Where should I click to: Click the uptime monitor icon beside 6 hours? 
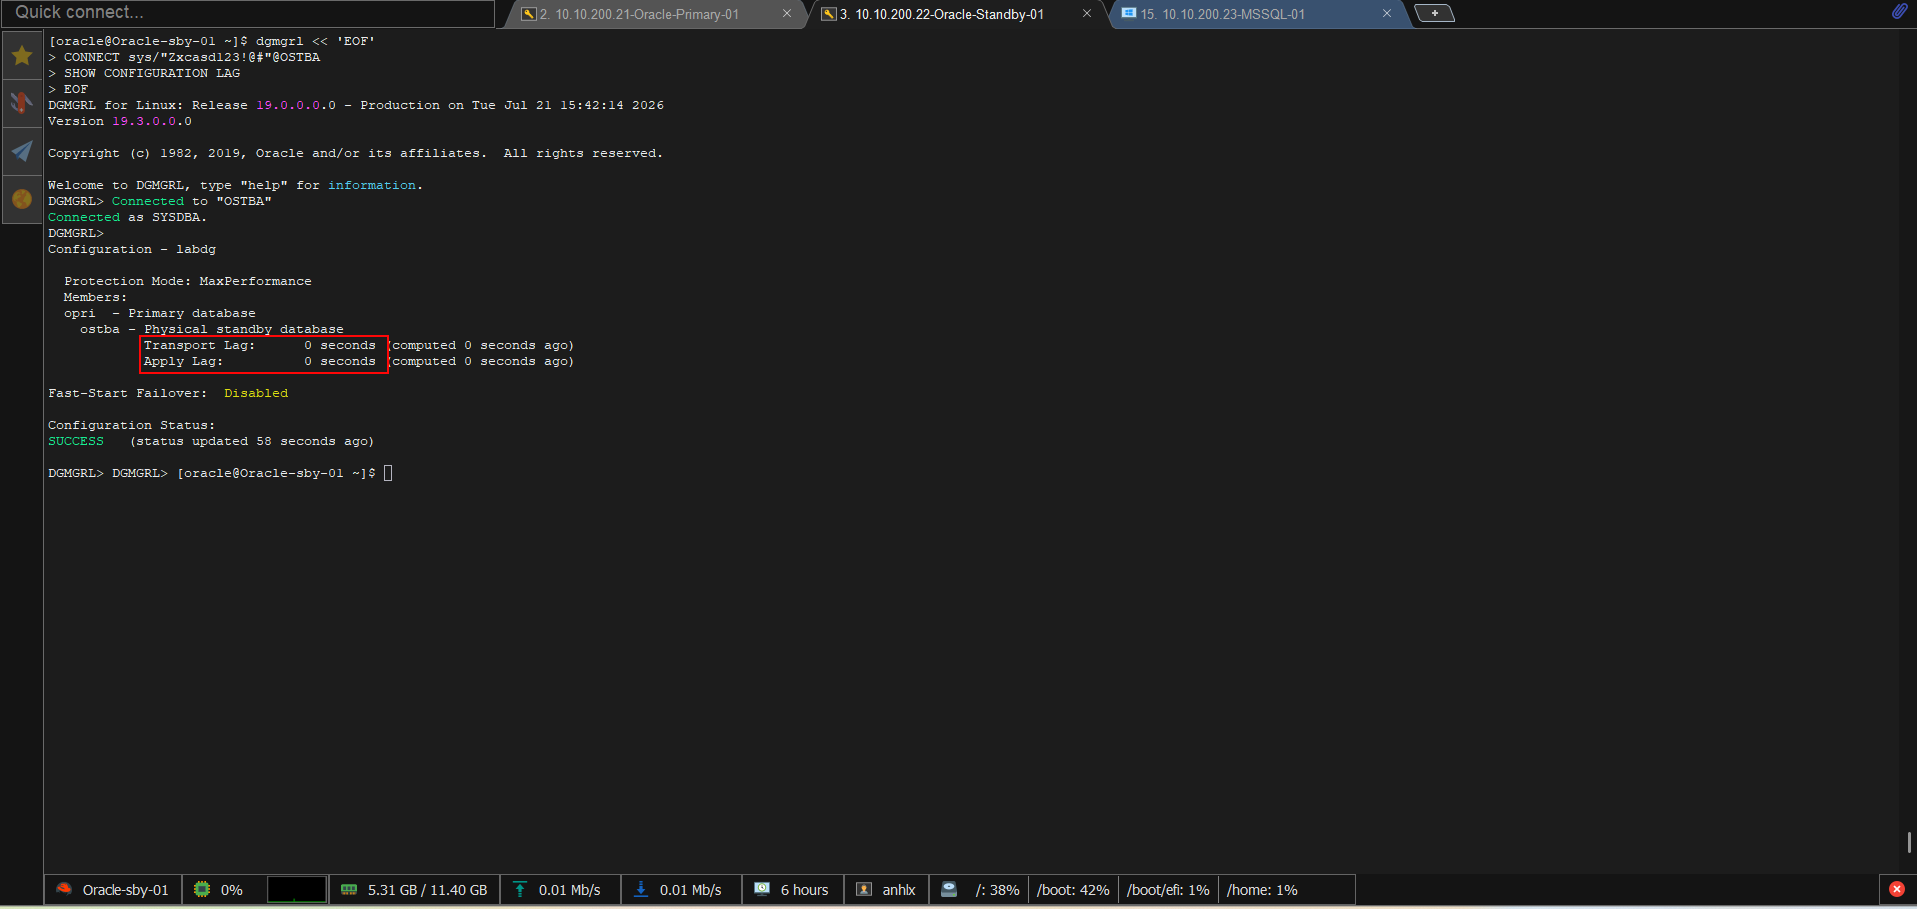762,889
